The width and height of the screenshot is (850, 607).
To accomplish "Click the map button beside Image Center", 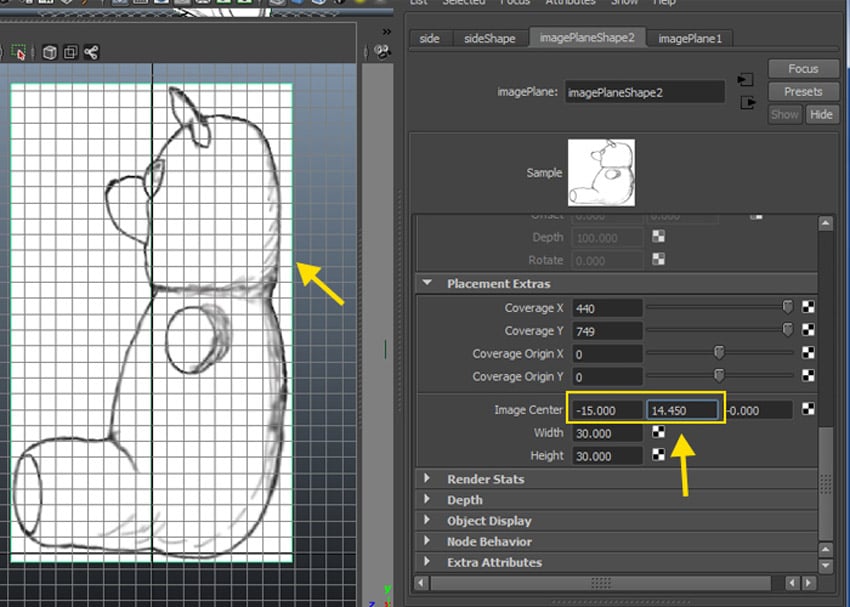I will coord(808,409).
